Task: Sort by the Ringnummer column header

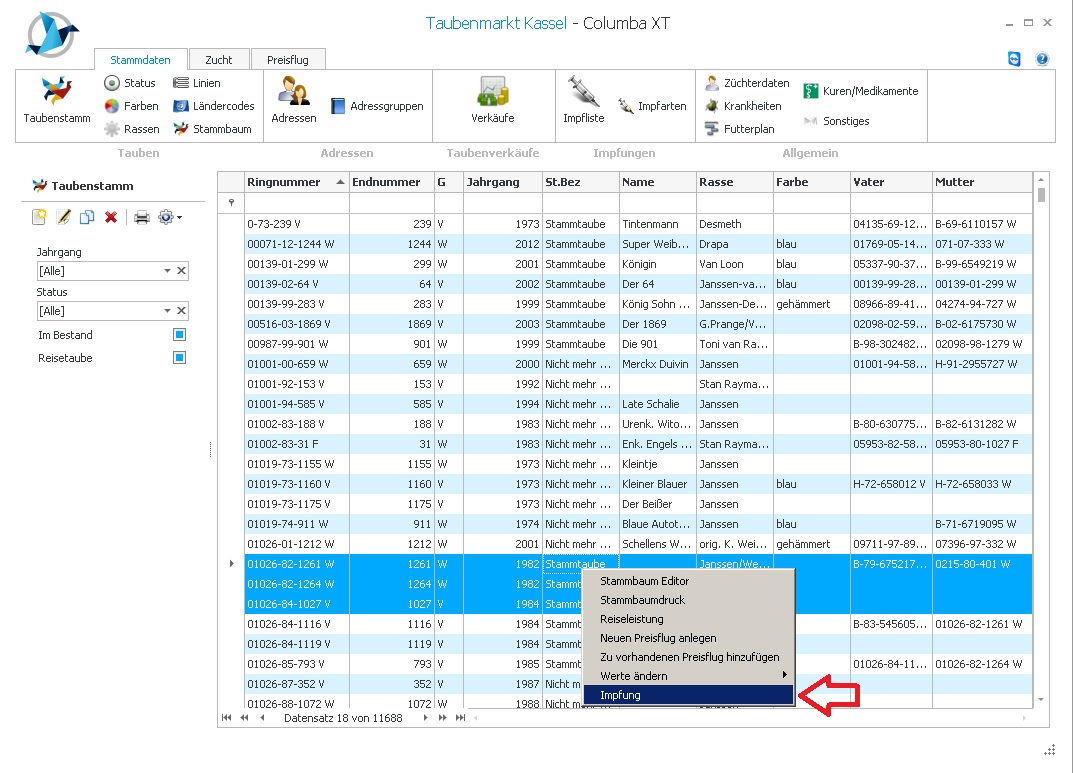Action: click(284, 182)
